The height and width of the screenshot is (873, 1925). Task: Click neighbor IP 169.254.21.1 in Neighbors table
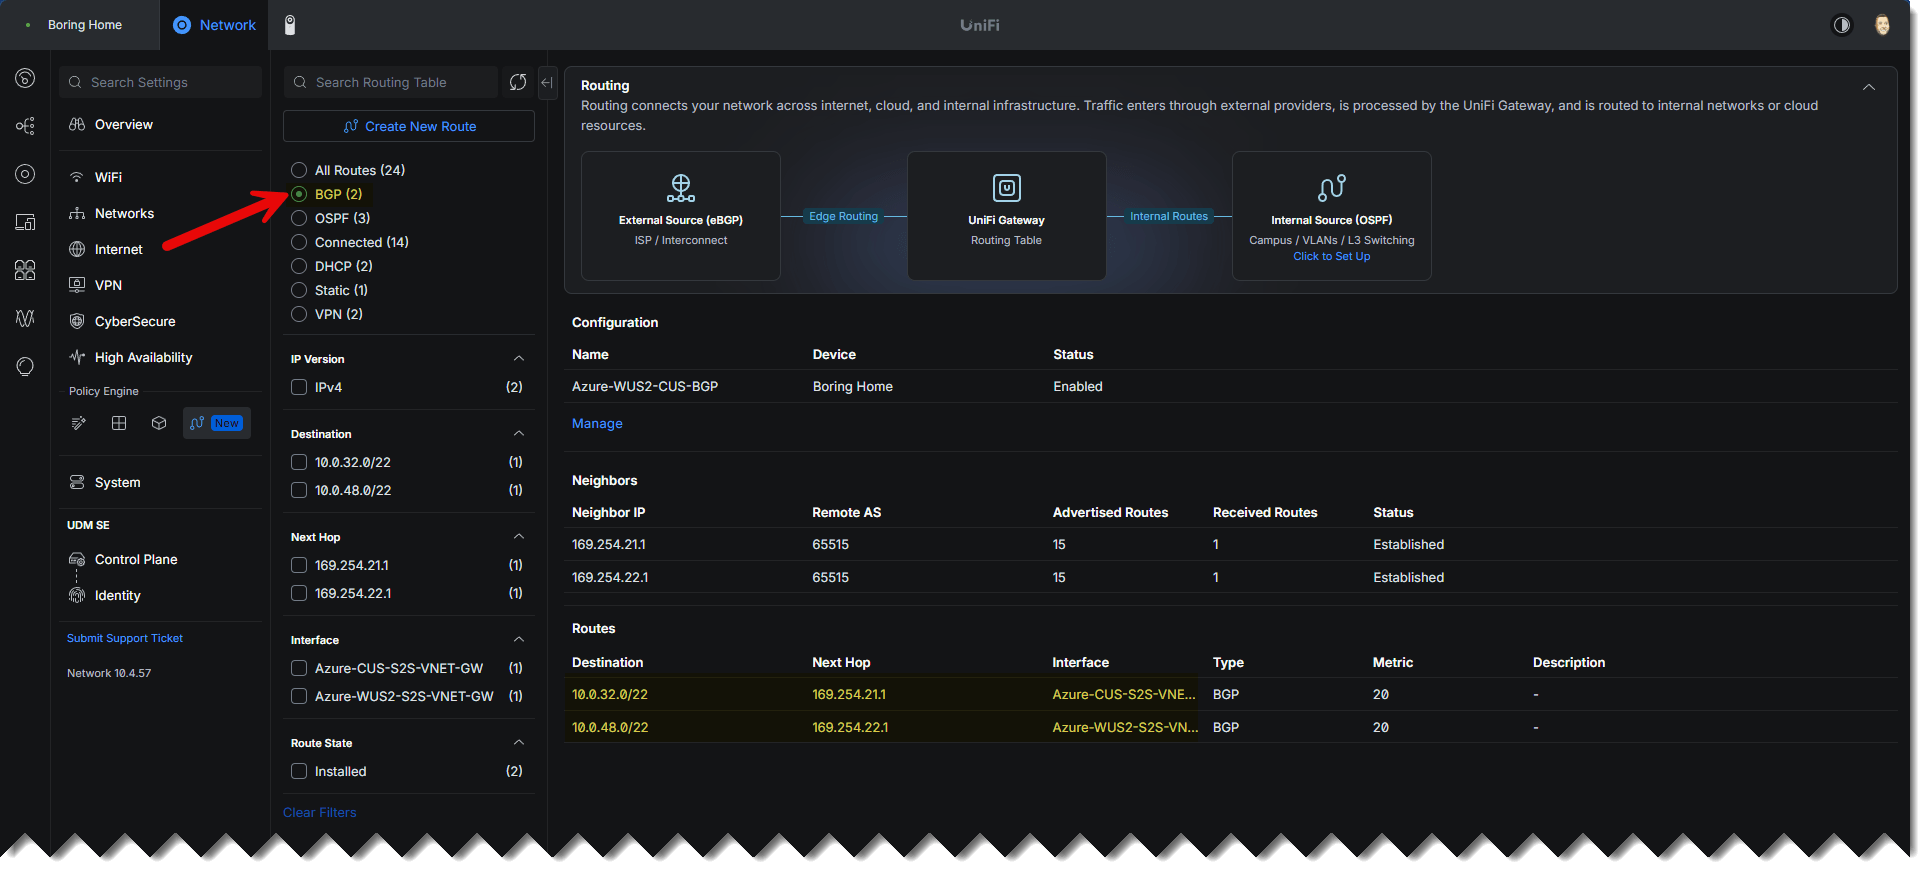[x=609, y=544]
